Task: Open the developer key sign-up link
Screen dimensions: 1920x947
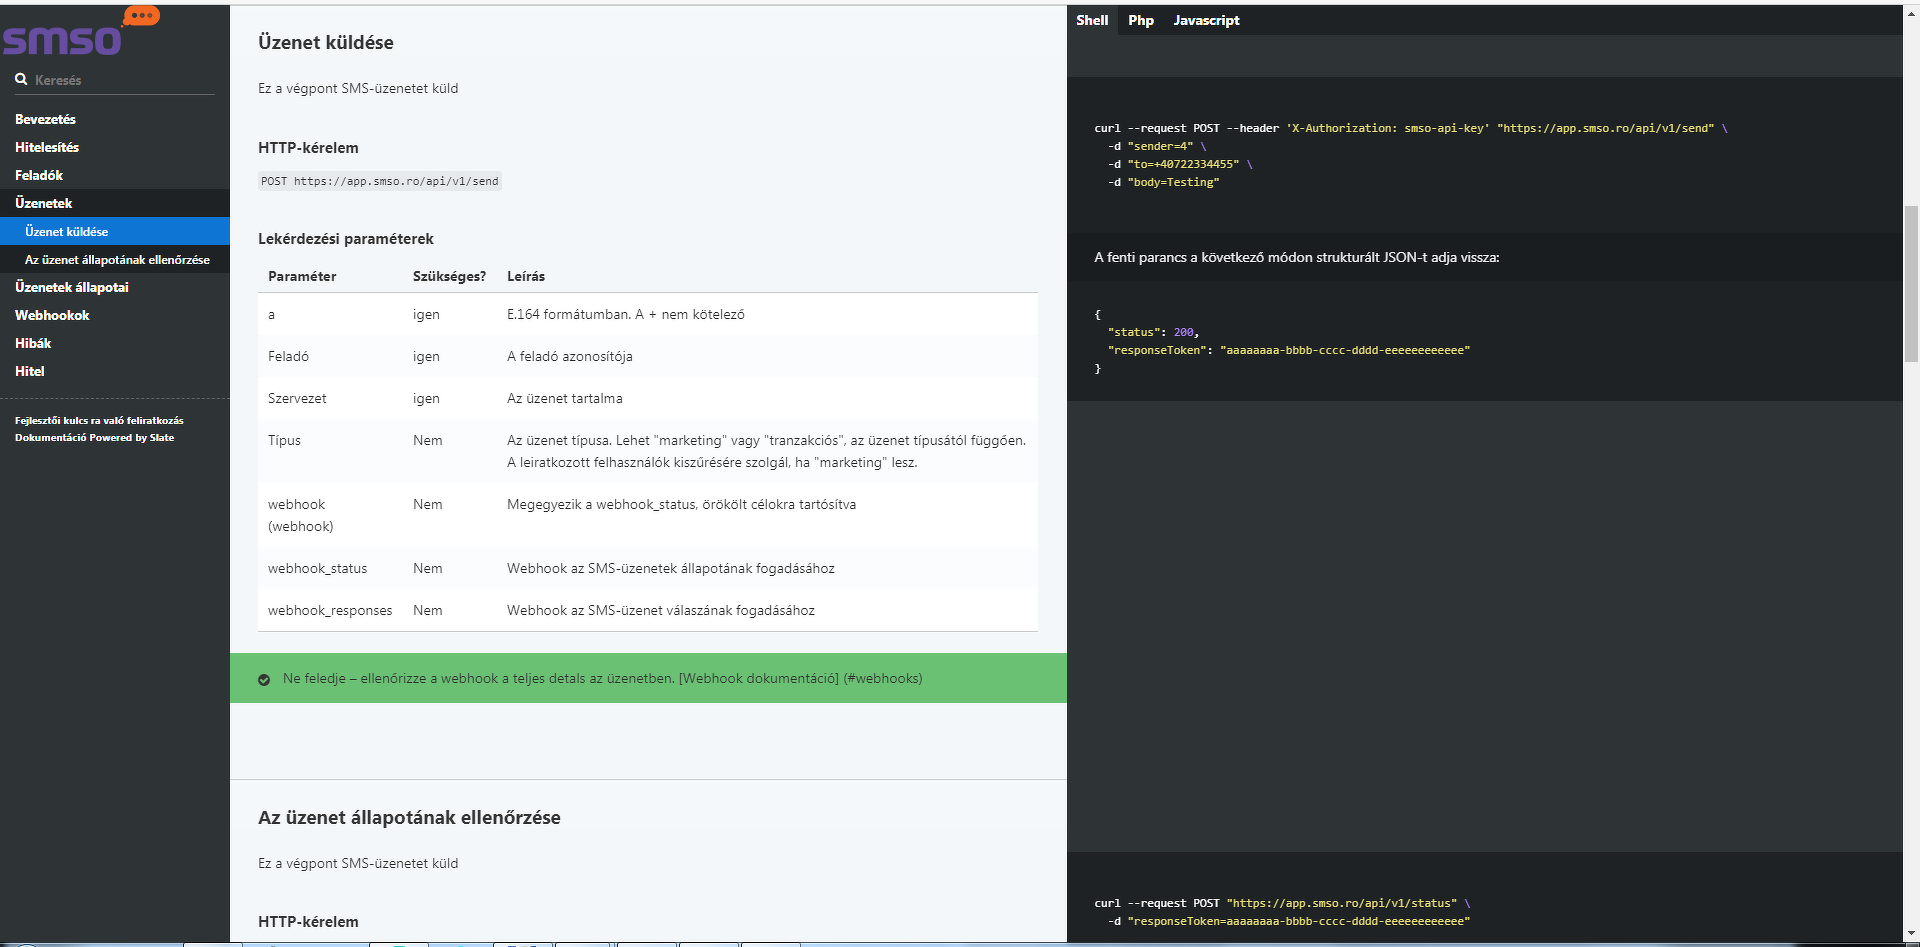Action: [x=99, y=421]
